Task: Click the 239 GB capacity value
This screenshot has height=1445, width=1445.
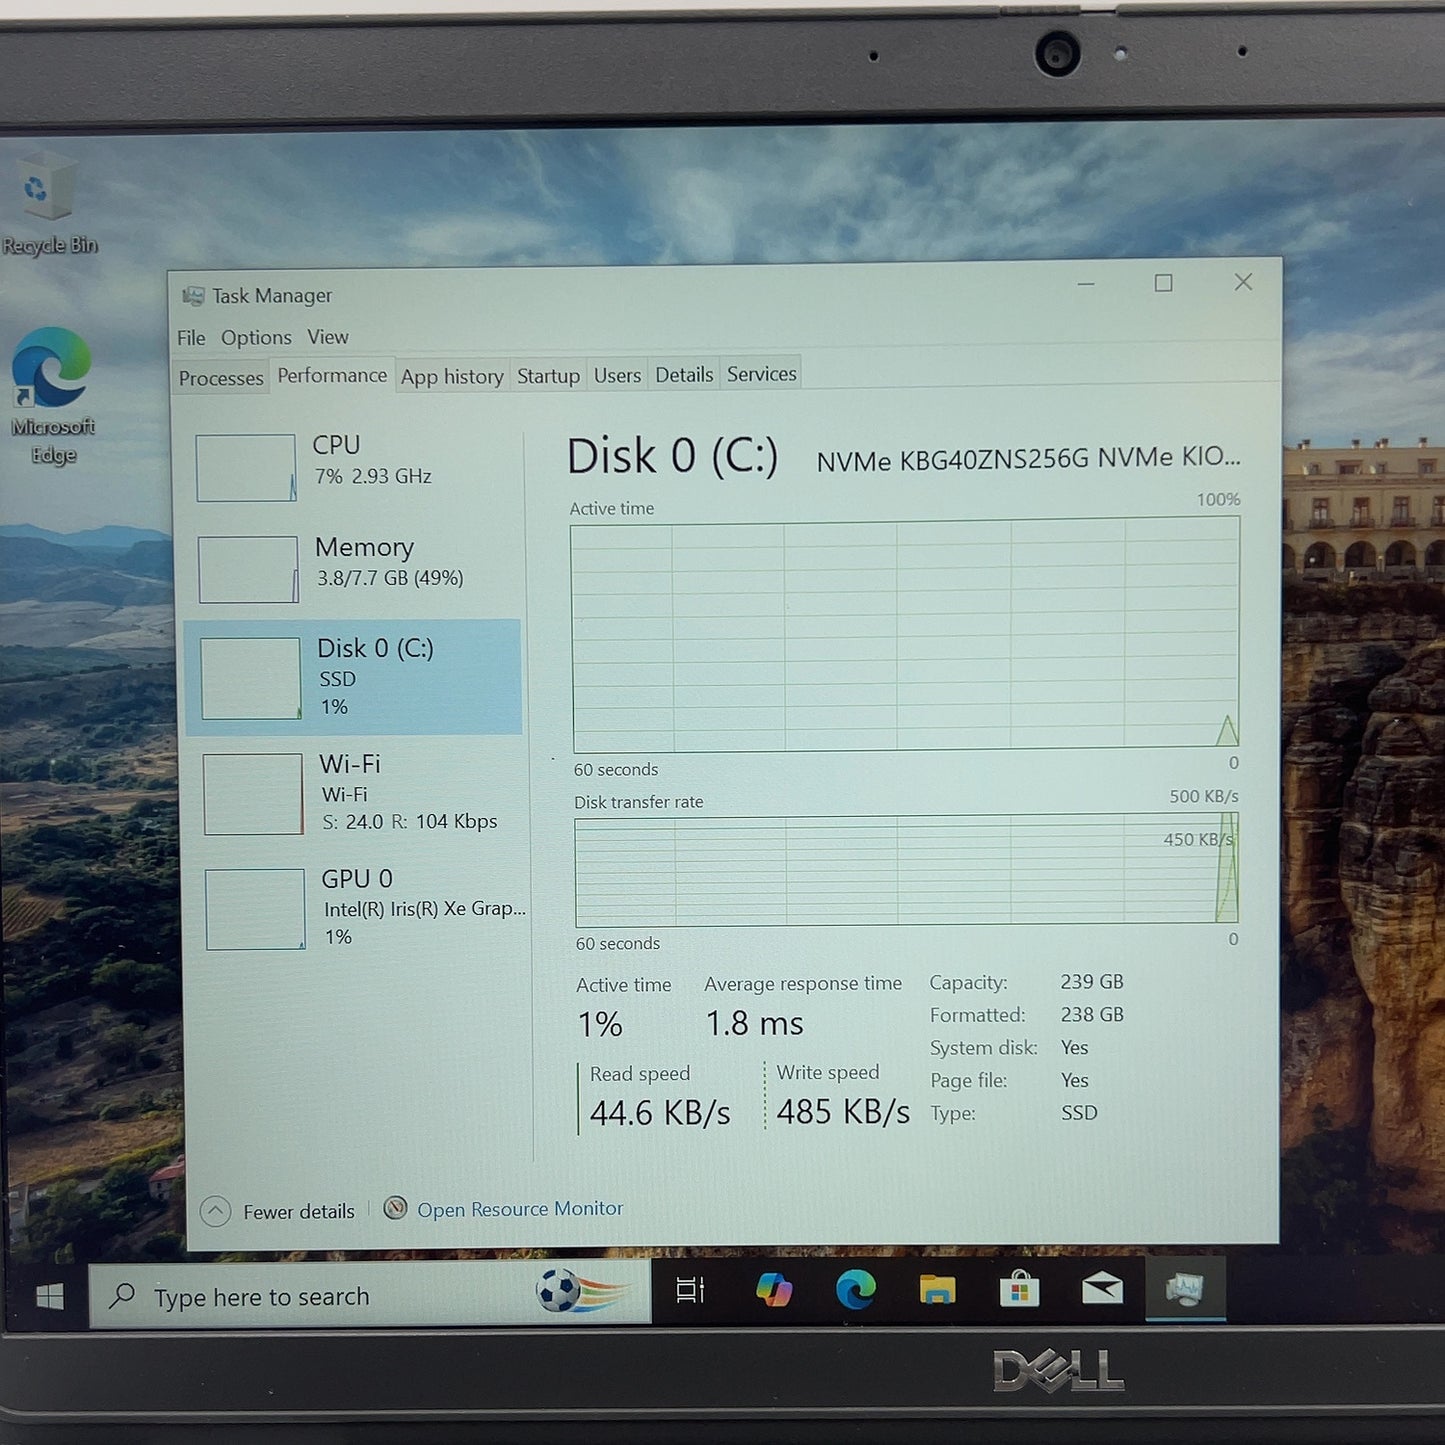Action: point(1092,982)
